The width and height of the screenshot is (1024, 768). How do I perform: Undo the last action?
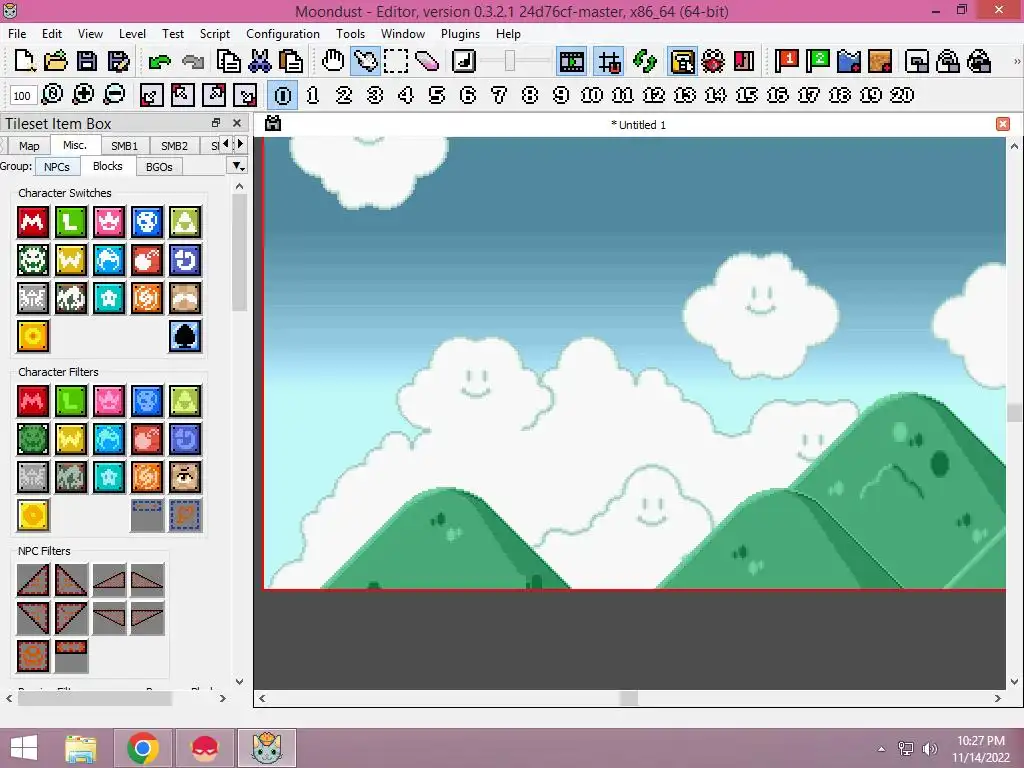tap(159, 61)
